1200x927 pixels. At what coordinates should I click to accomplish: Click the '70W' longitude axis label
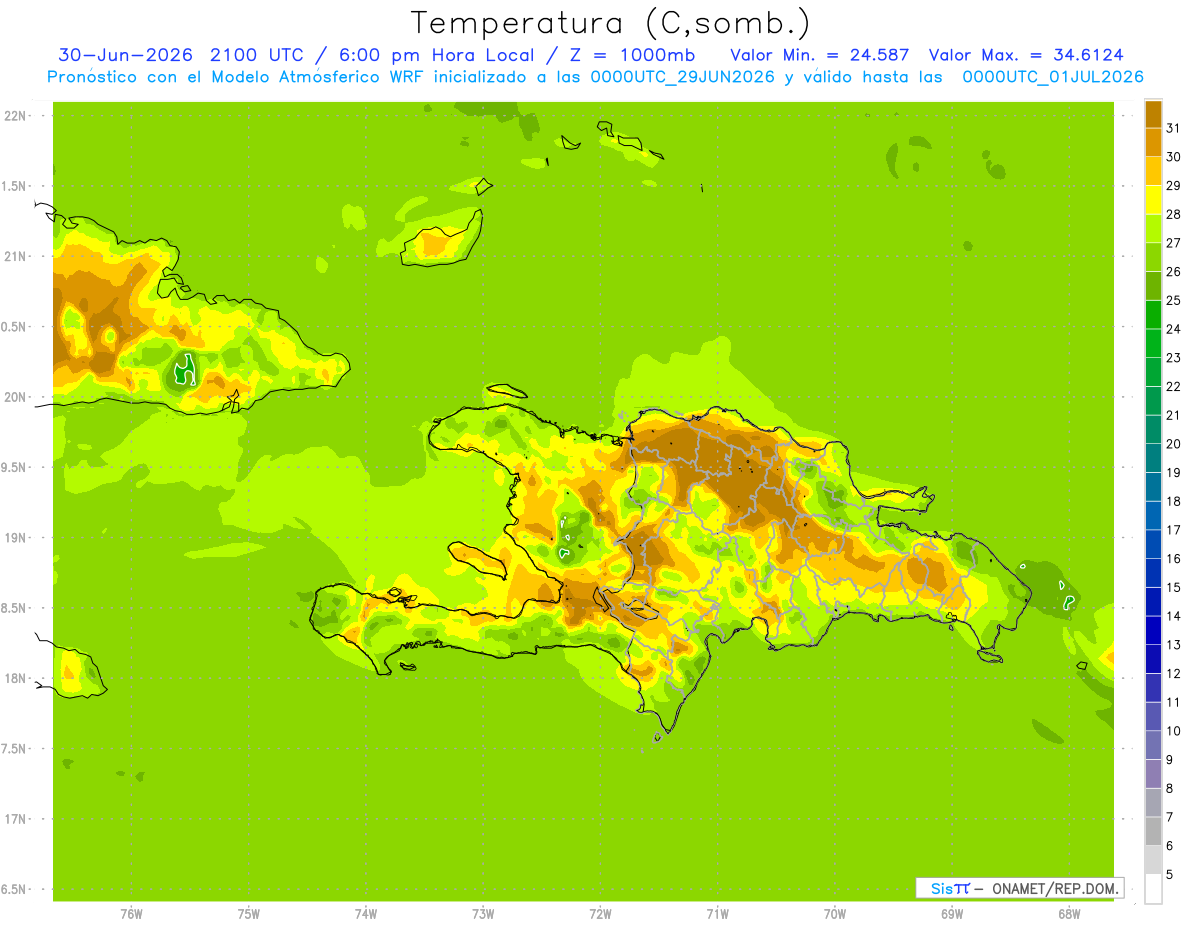[835, 914]
